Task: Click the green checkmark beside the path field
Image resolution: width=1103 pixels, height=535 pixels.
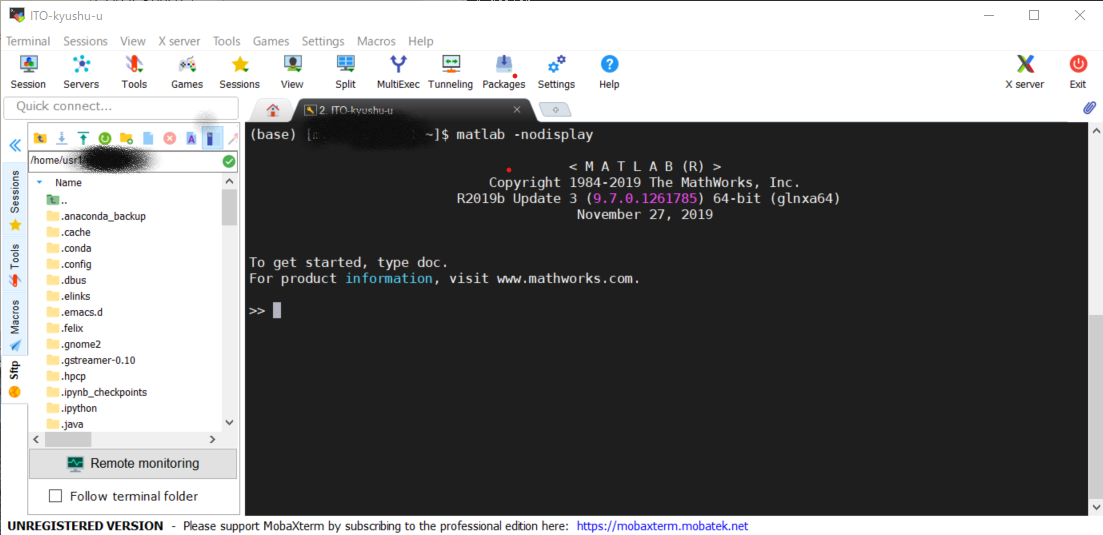Action: (229, 162)
